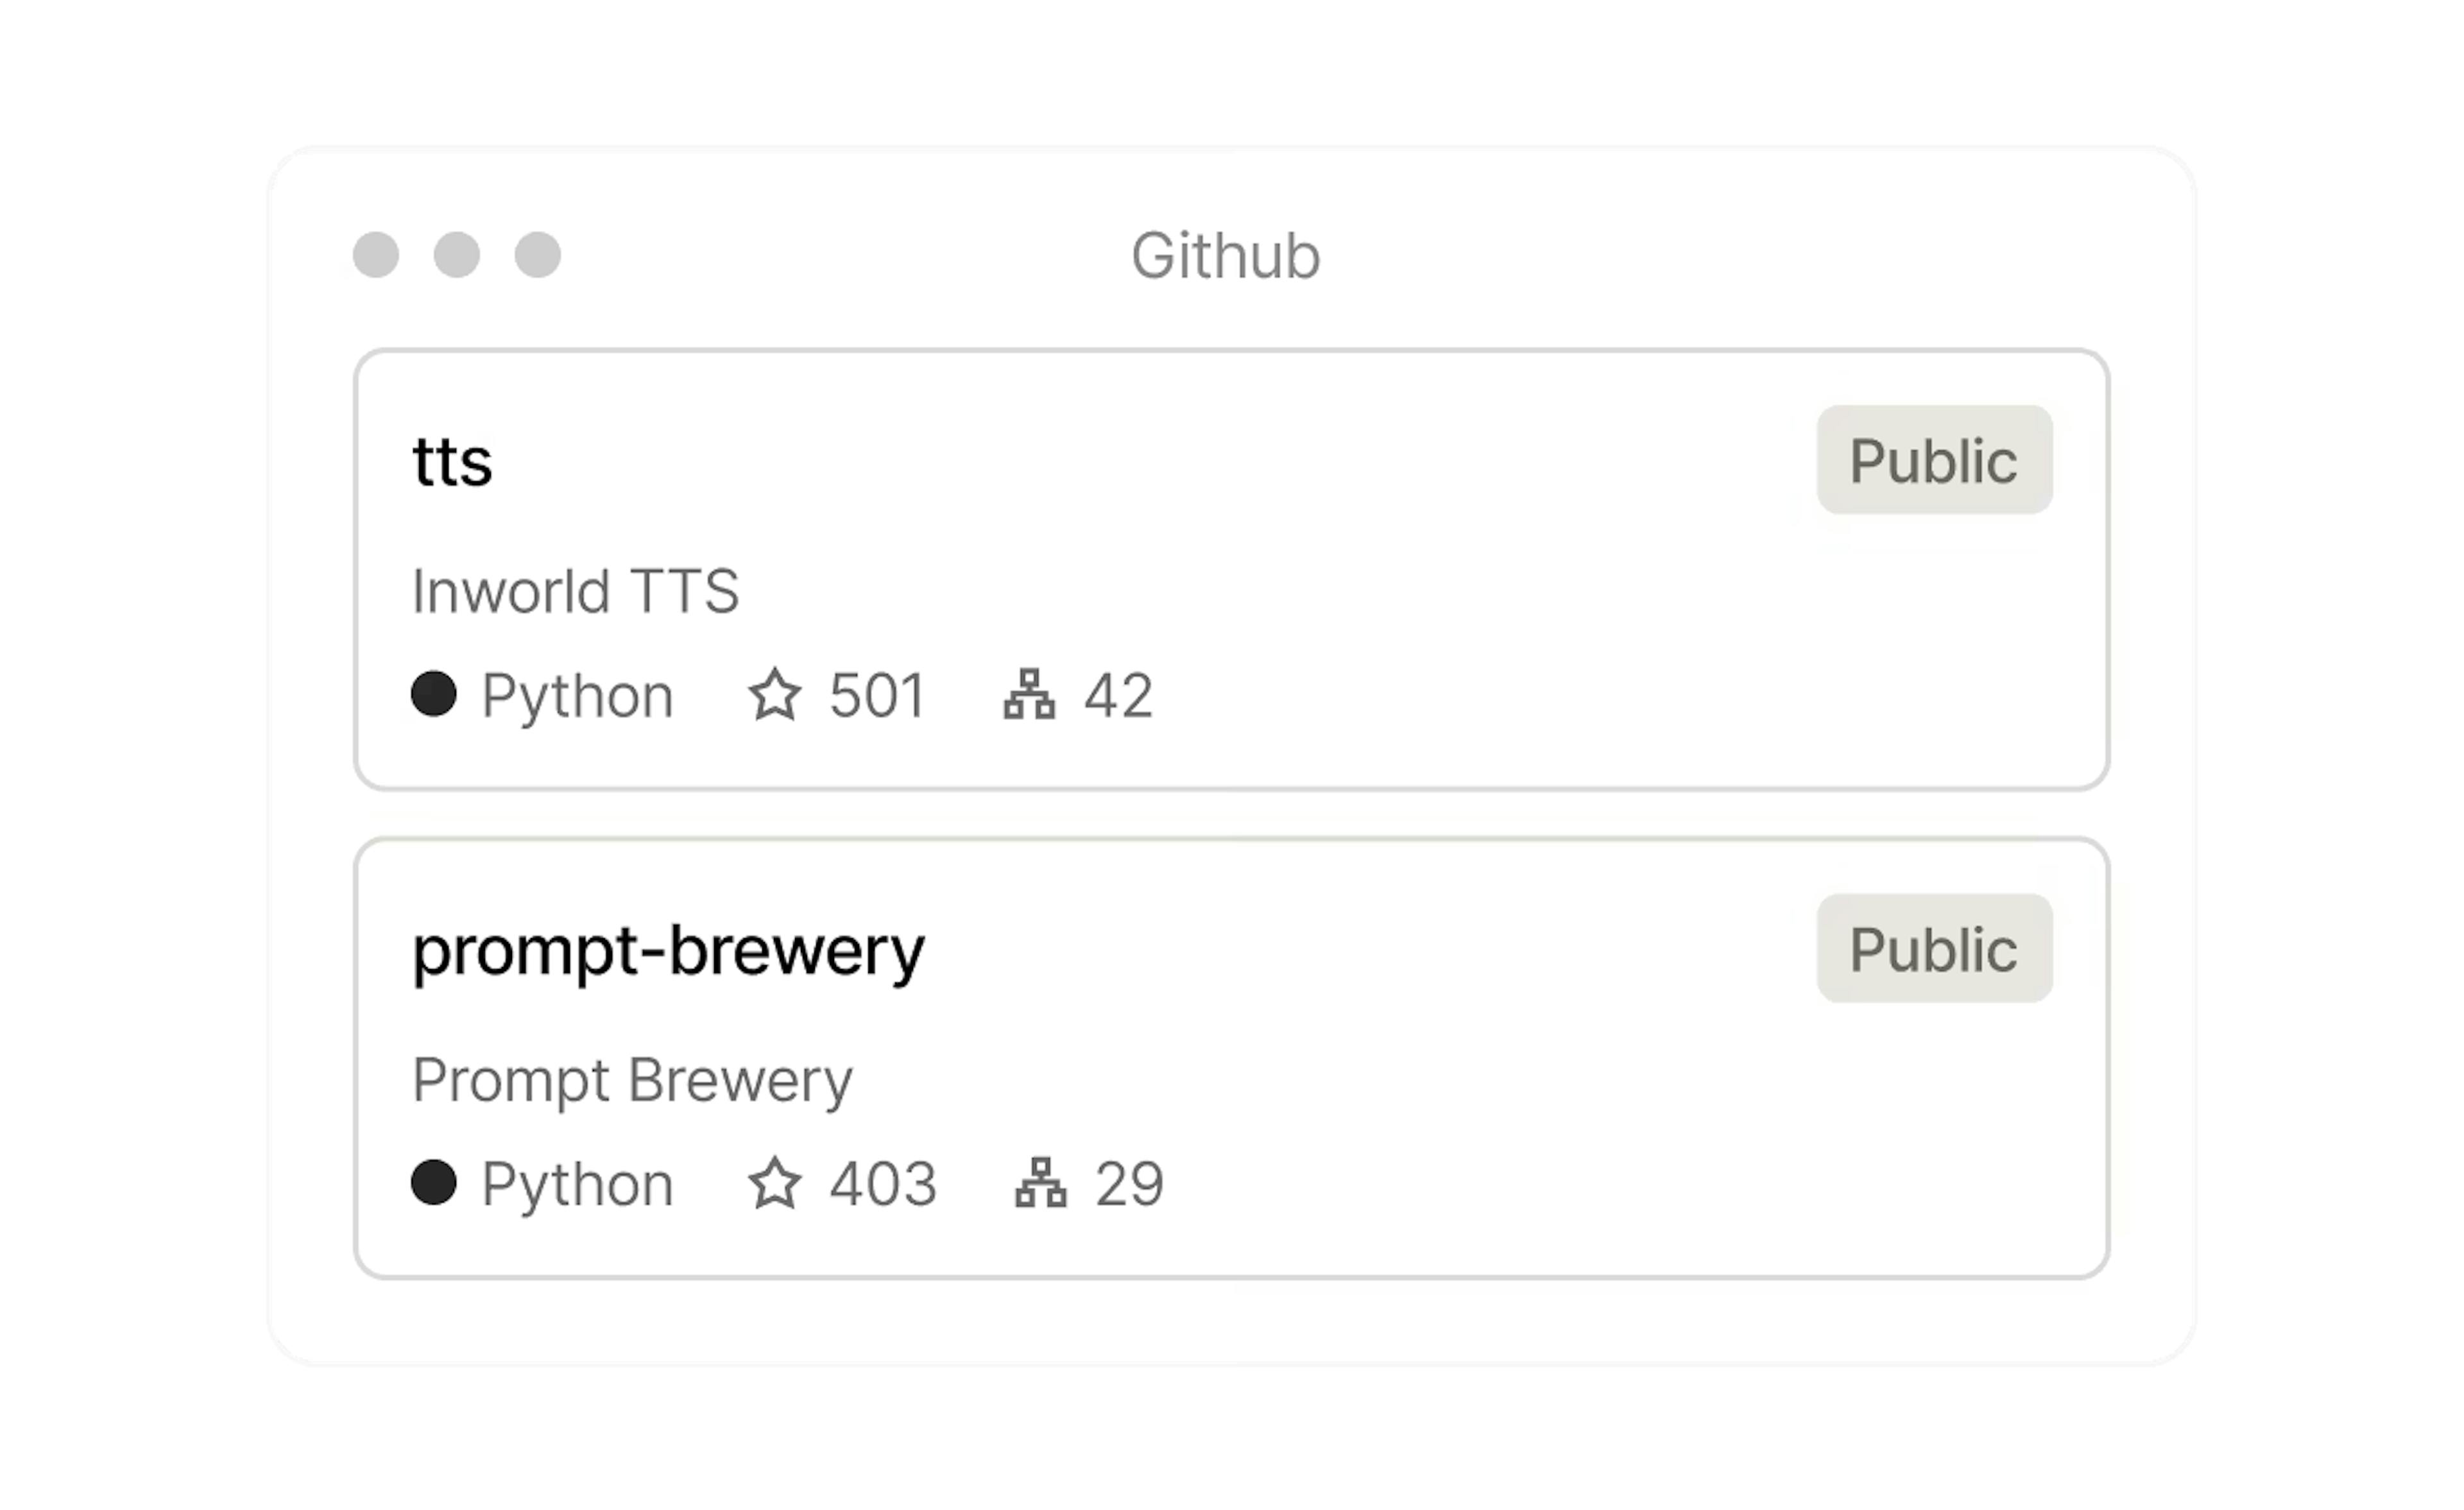
Task: Click the 42 fork count
Action: pyautogui.click(x=1118, y=695)
